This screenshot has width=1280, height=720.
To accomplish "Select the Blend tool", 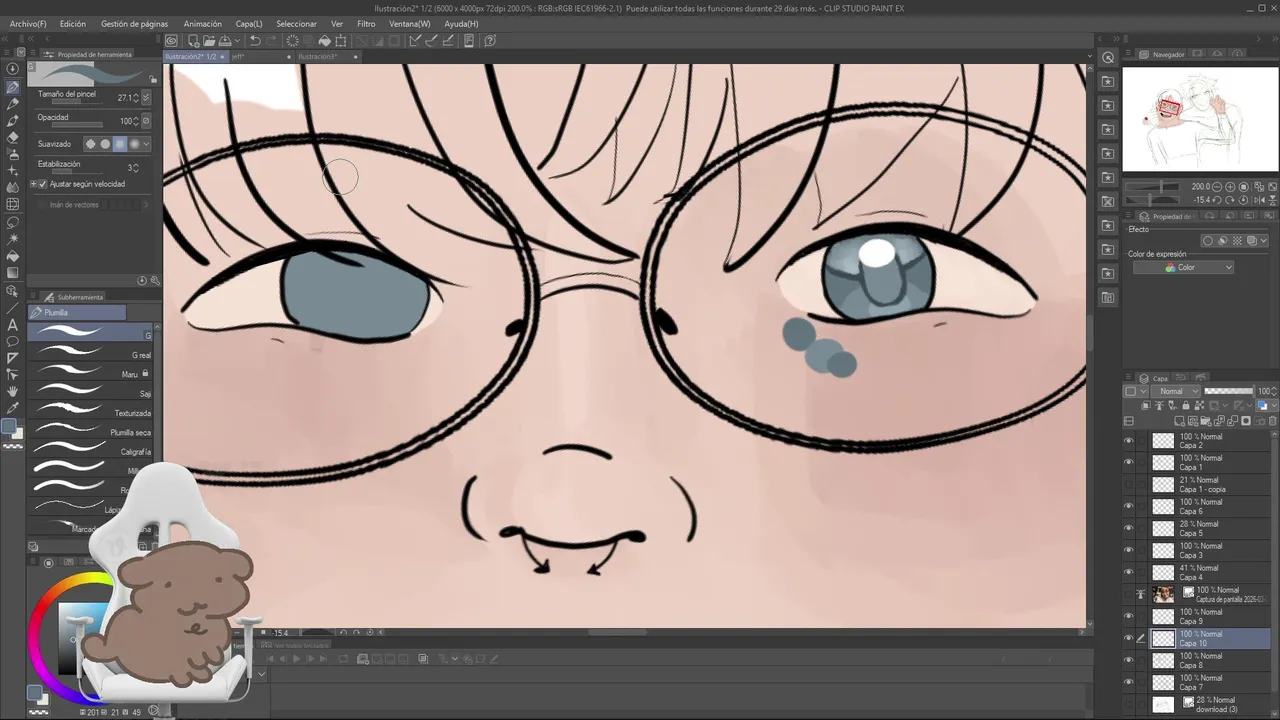I will tap(13, 187).
